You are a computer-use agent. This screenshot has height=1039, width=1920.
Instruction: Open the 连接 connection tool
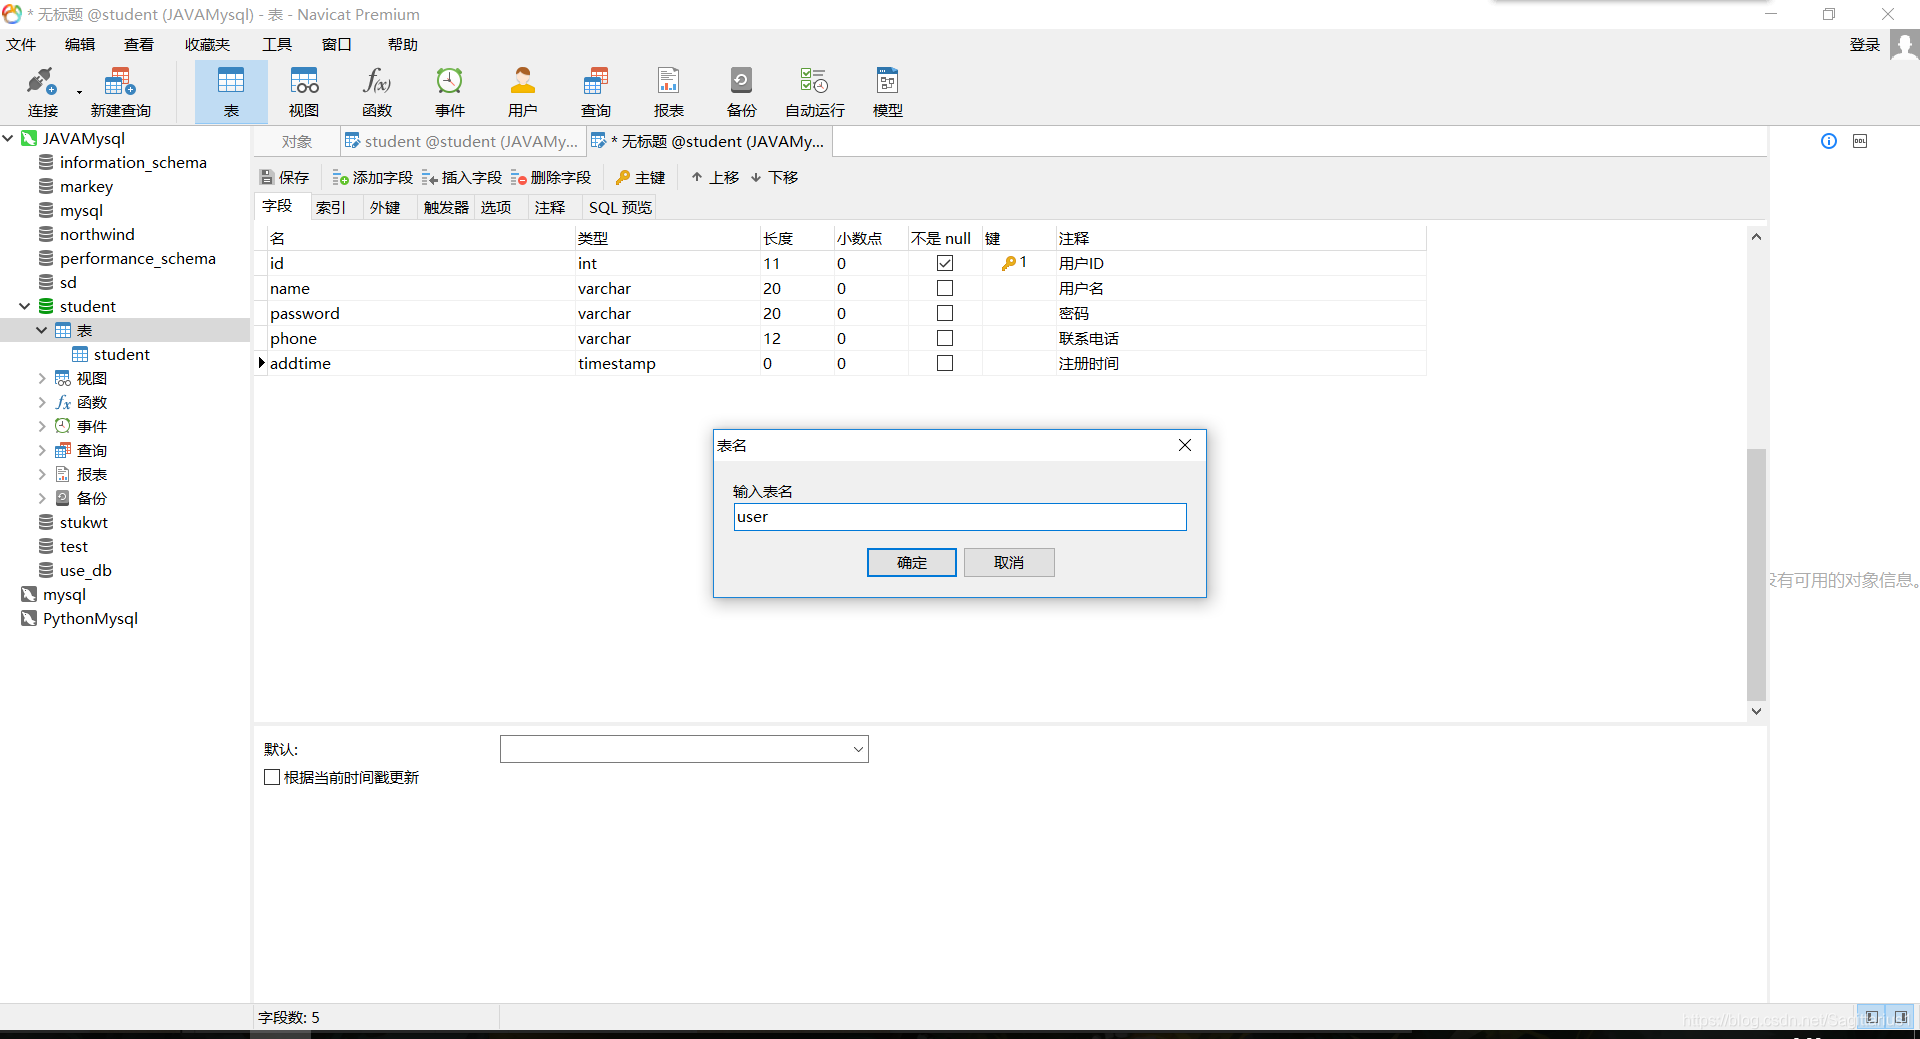pos(42,92)
